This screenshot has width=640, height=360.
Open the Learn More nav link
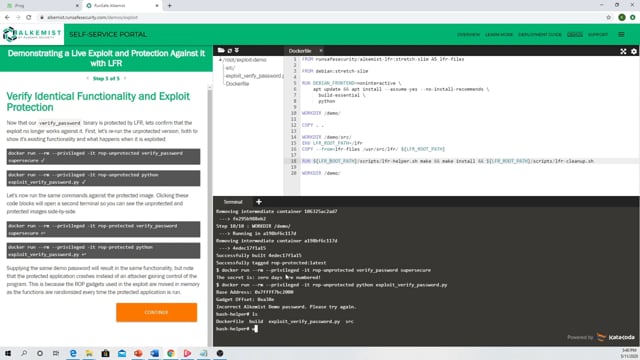(498, 35)
